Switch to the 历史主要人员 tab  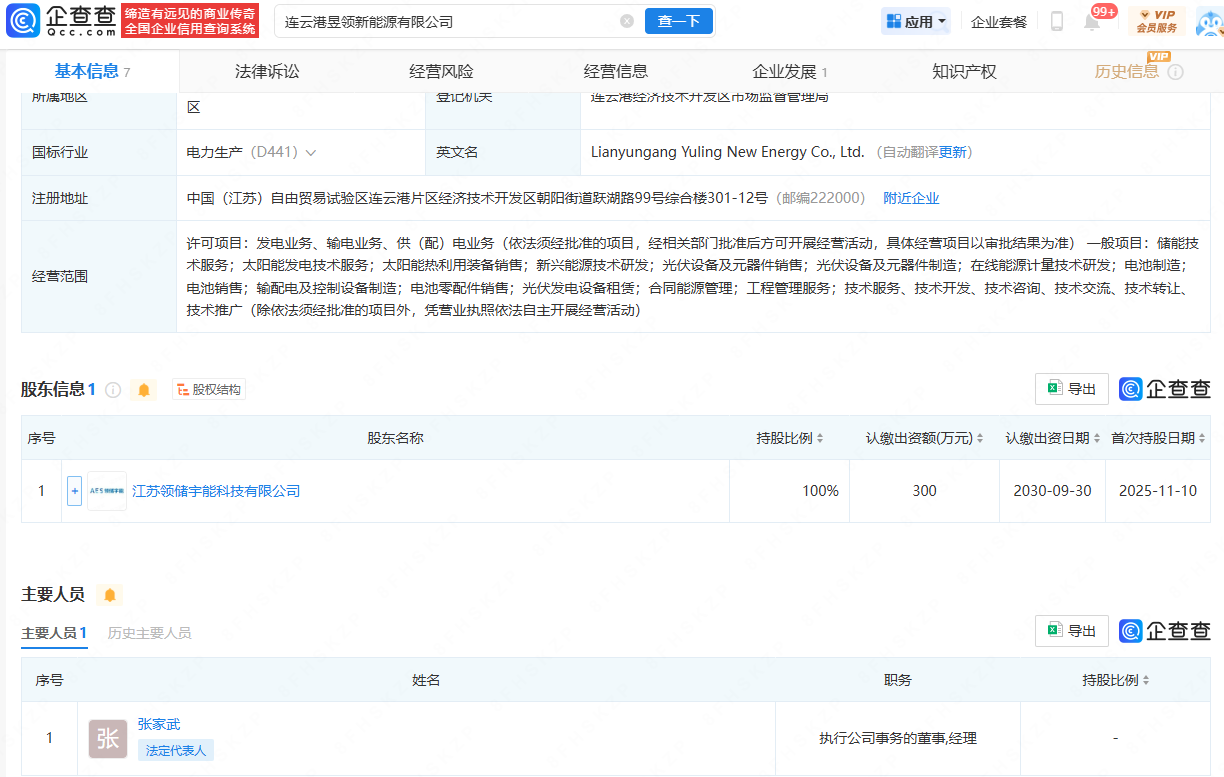149,633
